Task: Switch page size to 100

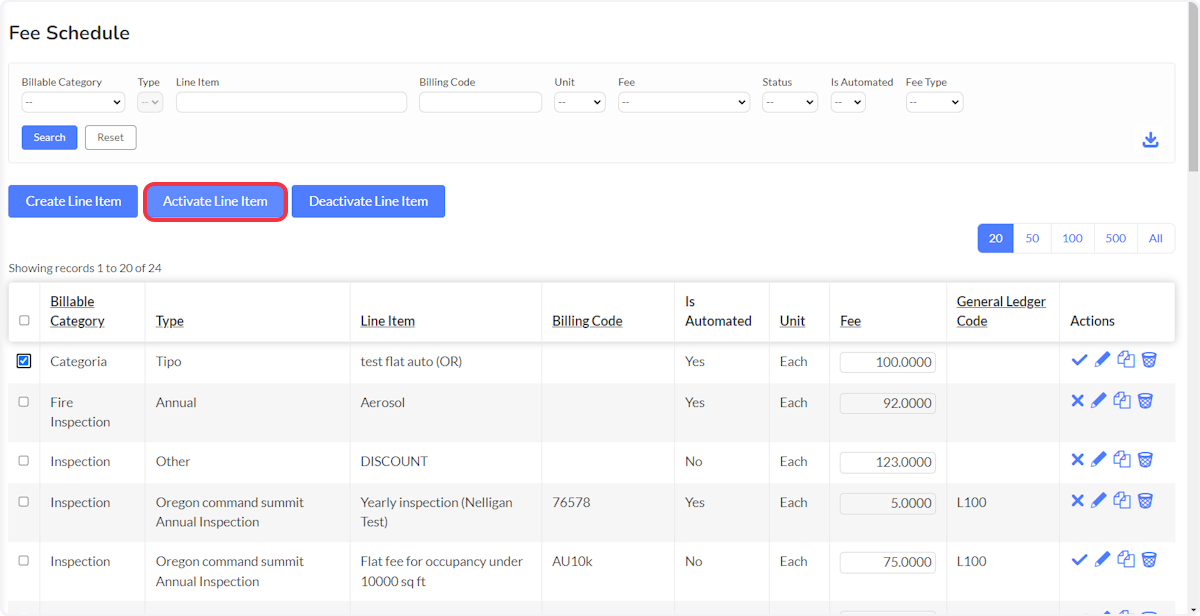Action: point(1072,238)
